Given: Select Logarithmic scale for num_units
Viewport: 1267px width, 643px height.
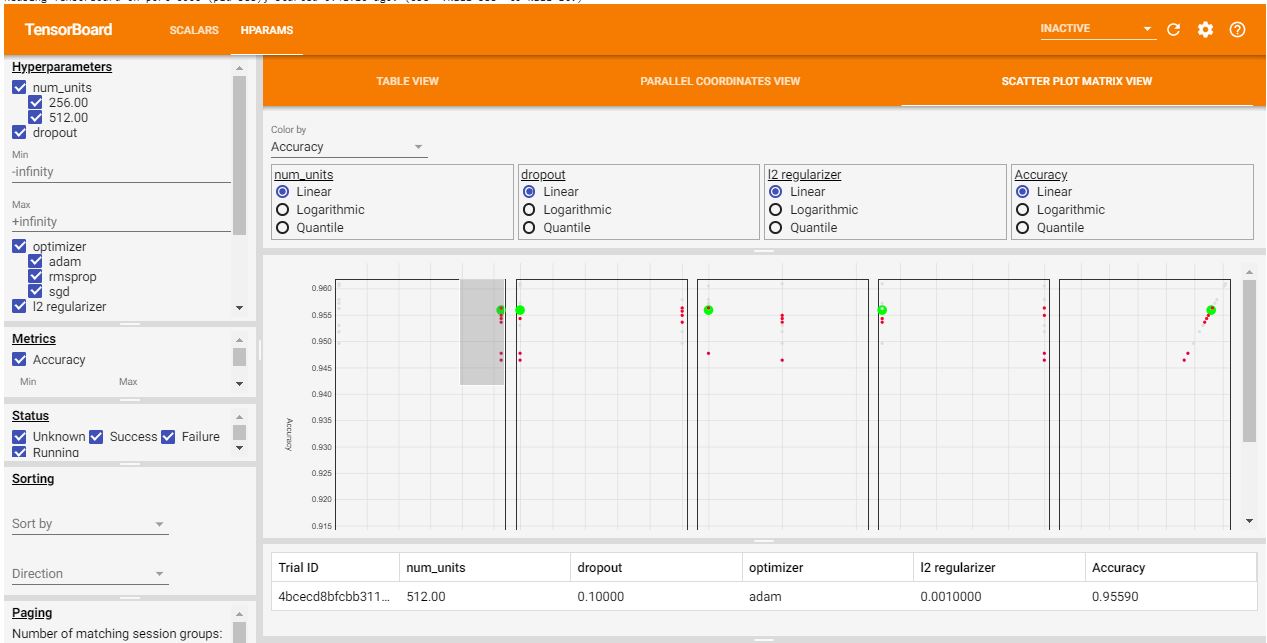Looking at the screenshot, I should [283, 210].
